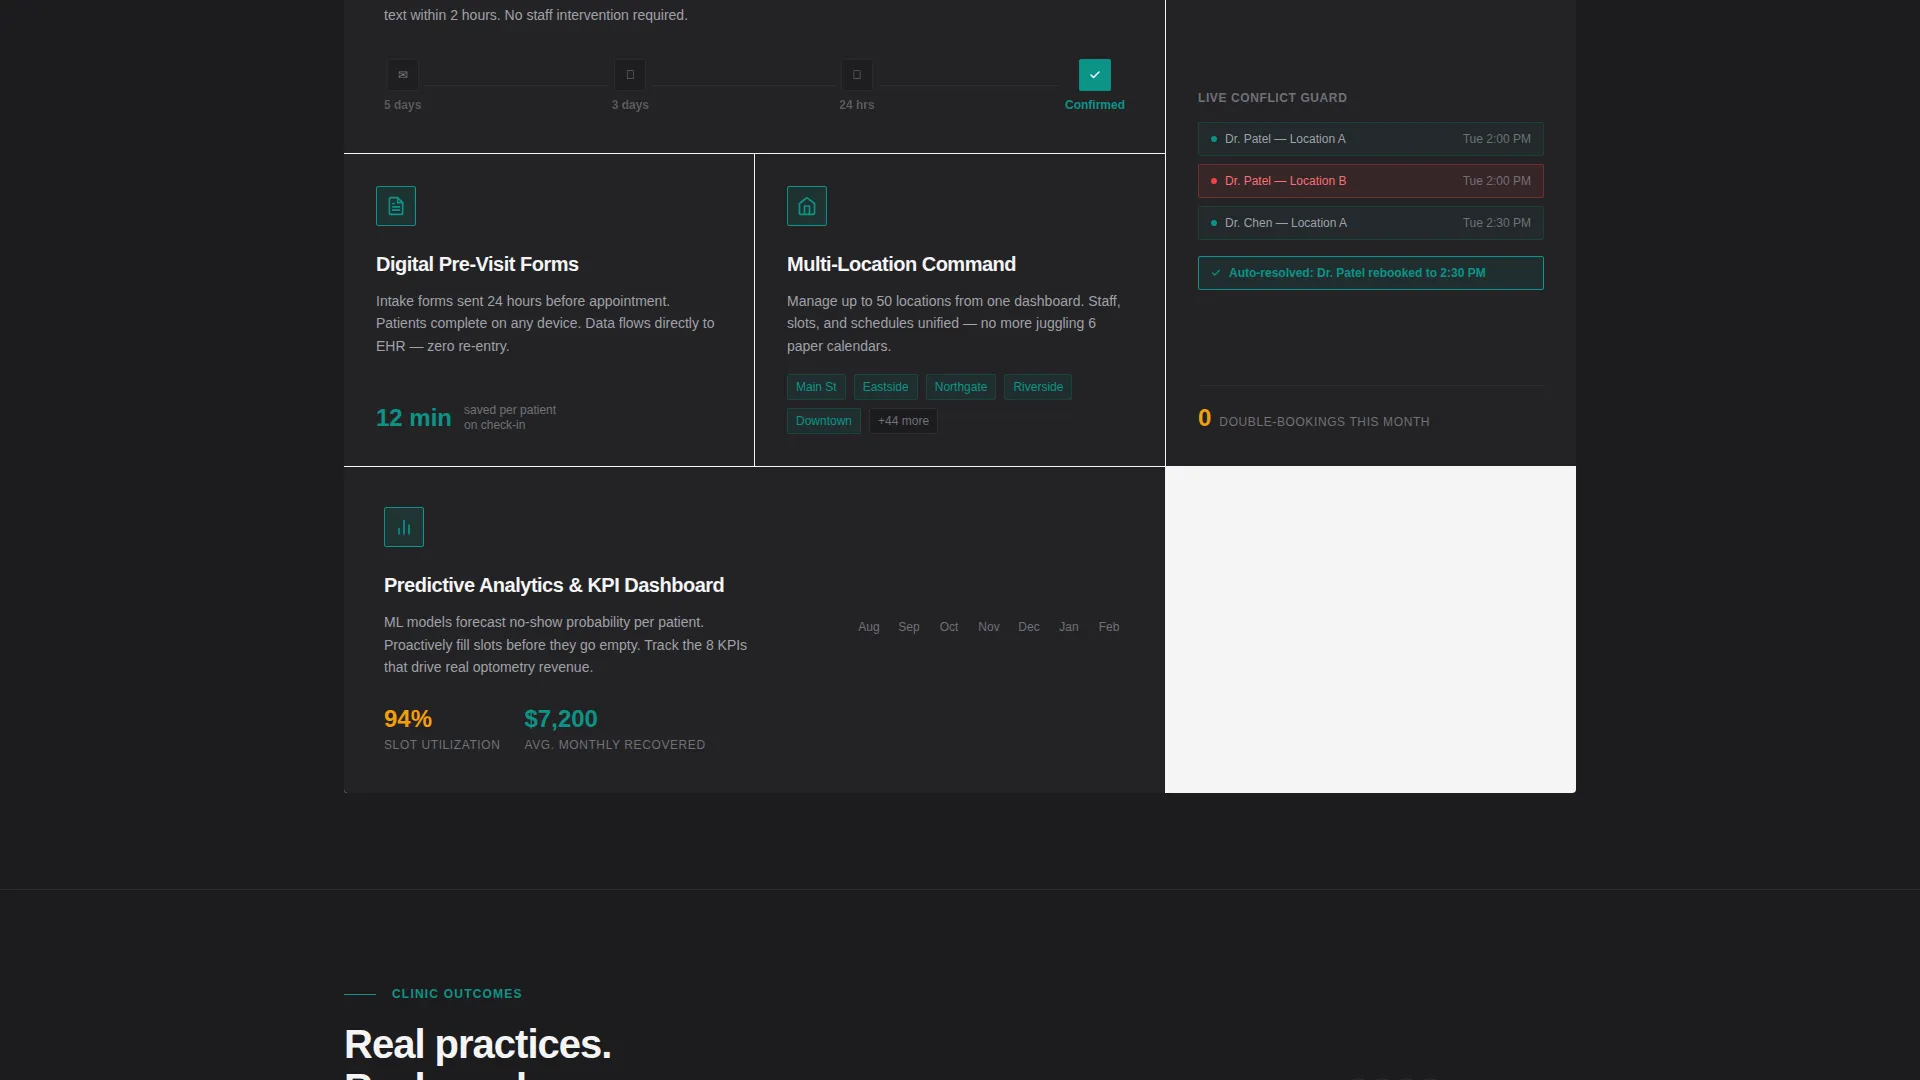This screenshot has width=1920, height=1080.
Task: Expand the +44 more locations tag
Action: click(903, 421)
